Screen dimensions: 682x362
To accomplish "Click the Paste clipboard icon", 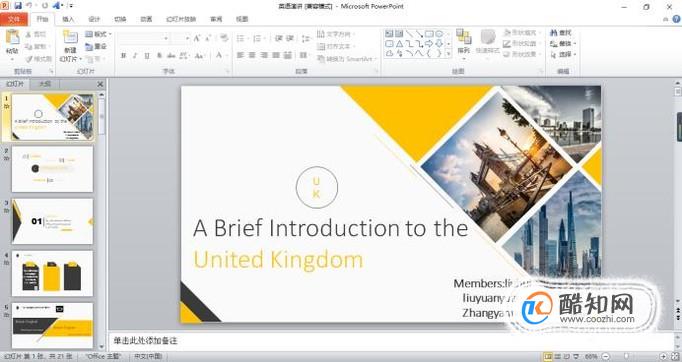I will (x=12, y=38).
